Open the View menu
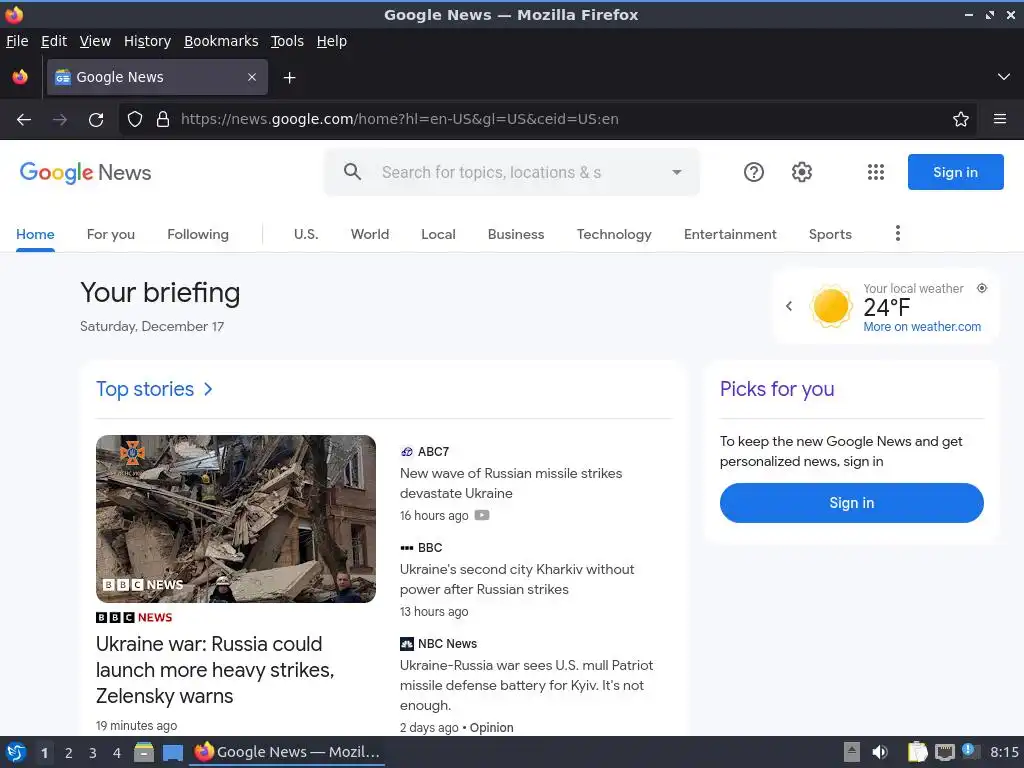This screenshot has width=1024, height=768. (x=95, y=41)
